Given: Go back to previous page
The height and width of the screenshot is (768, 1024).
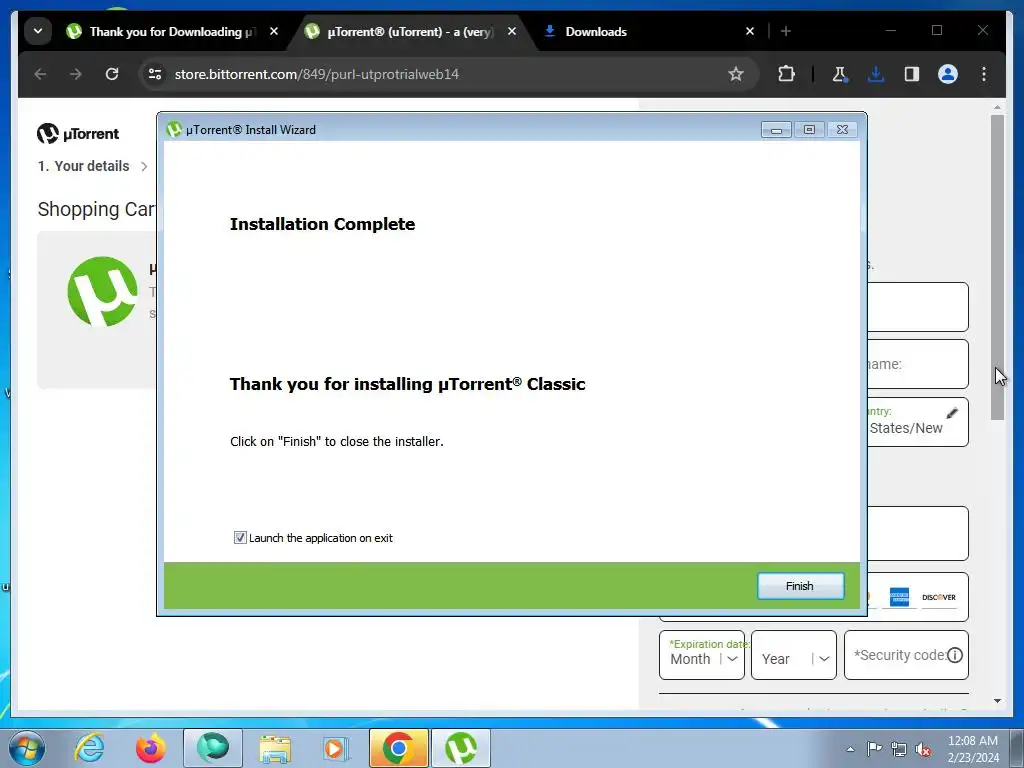Looking at the screenshot, I should tap(40, 74).
